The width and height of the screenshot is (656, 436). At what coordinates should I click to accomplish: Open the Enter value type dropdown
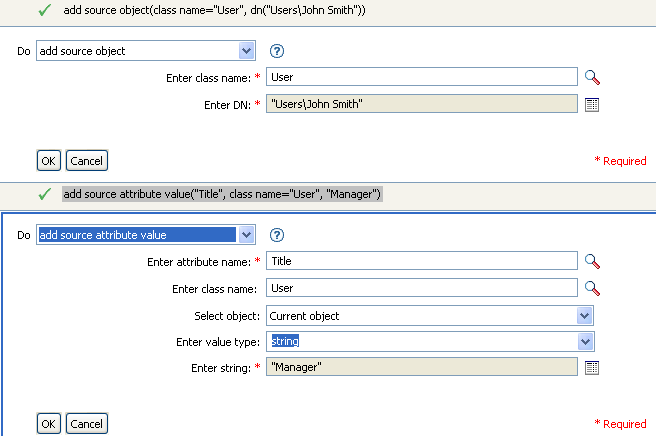586,342
